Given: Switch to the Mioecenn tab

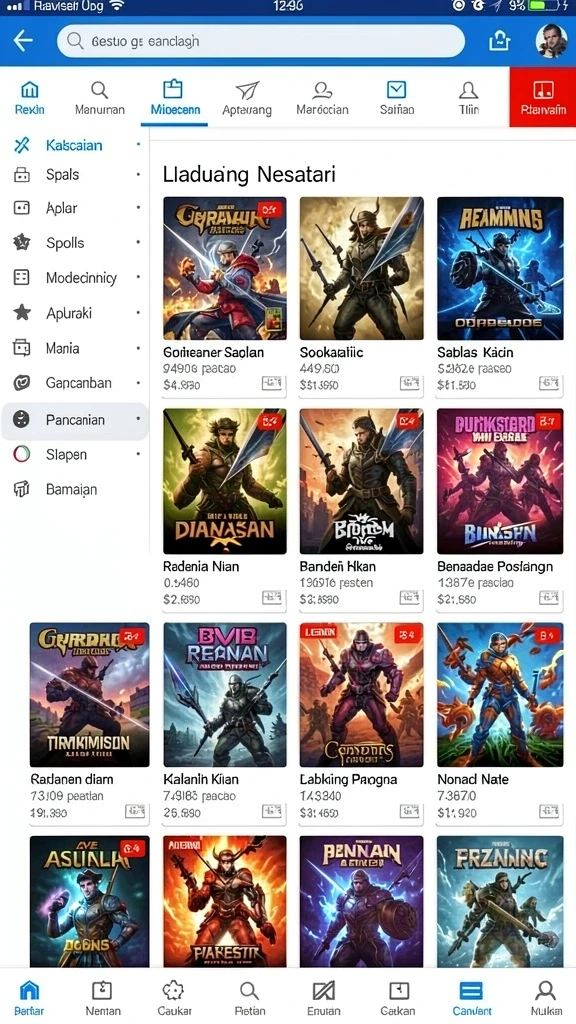Looking at the screenshot, I should click(174, 99).
